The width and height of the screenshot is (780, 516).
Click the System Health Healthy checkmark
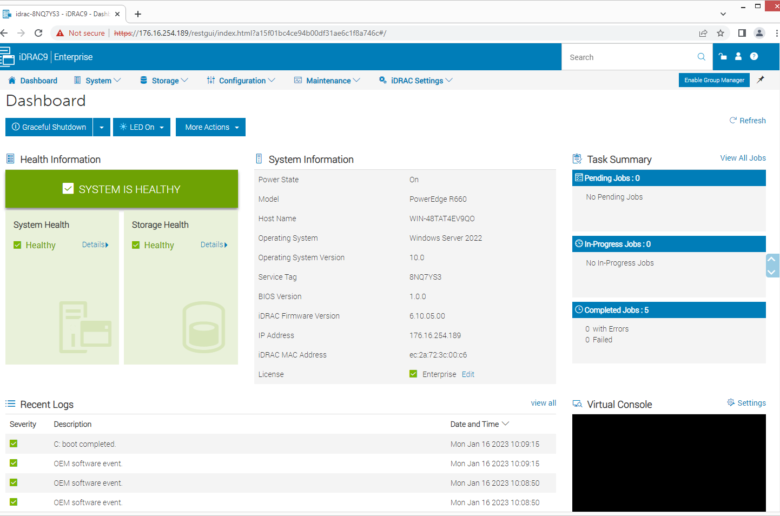(17, 245)
